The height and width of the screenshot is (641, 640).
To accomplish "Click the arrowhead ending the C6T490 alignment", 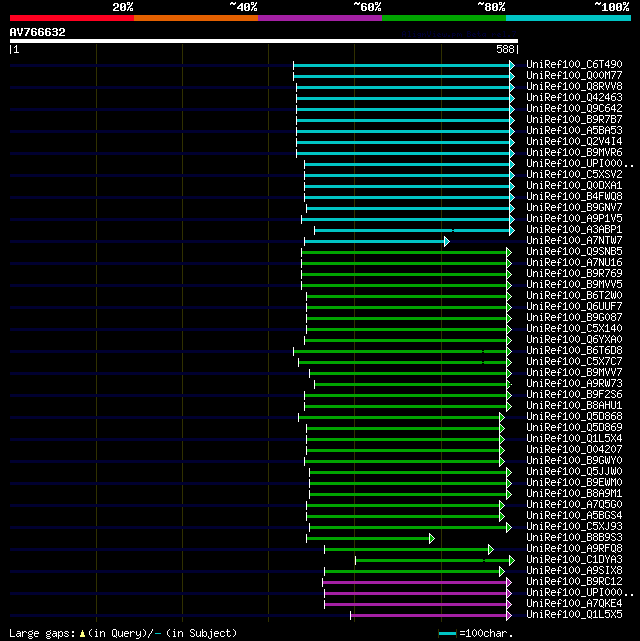I will pyautogui.click(x=512, y=65).
